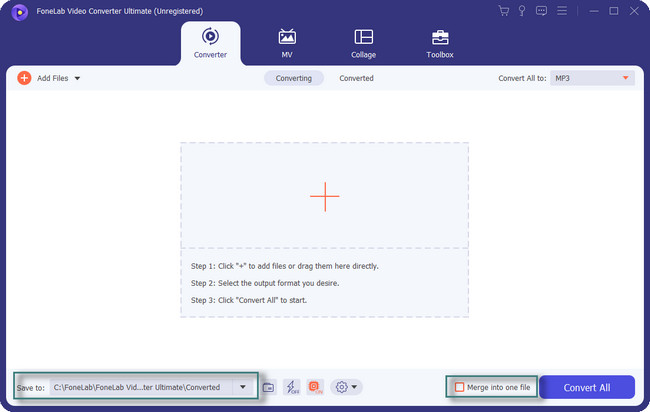This screenshot has width=650, height=412.
Task: Enable Merge into one file checkbox
Action: tap(460, 387)
